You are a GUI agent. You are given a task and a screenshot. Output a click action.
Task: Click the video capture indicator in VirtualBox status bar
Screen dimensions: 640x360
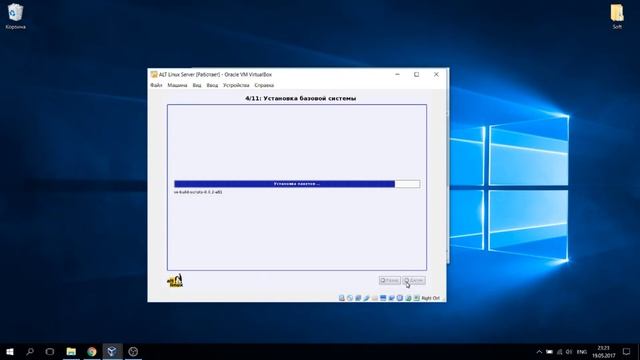391,298
